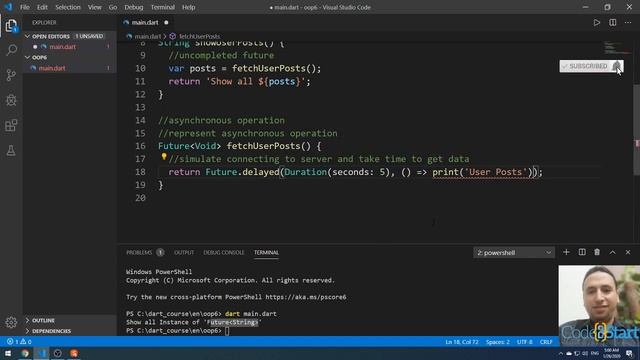
Task: Switch to the Output tab
Action: [184, 253]
